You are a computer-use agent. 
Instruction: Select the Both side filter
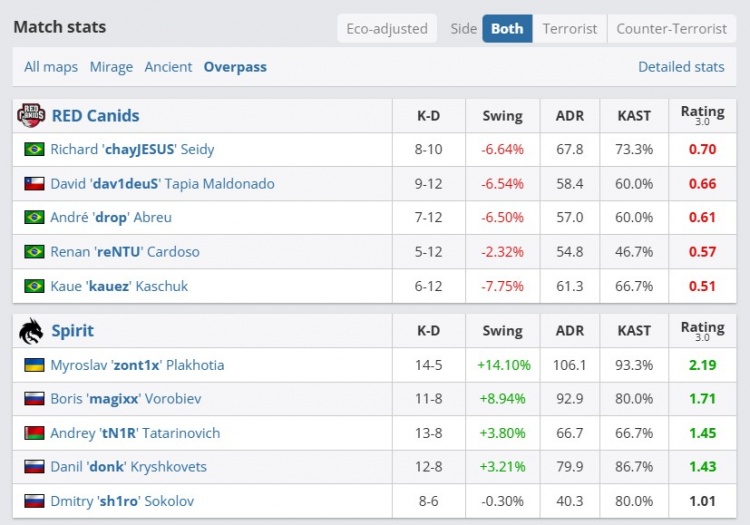tap(507, 29)
